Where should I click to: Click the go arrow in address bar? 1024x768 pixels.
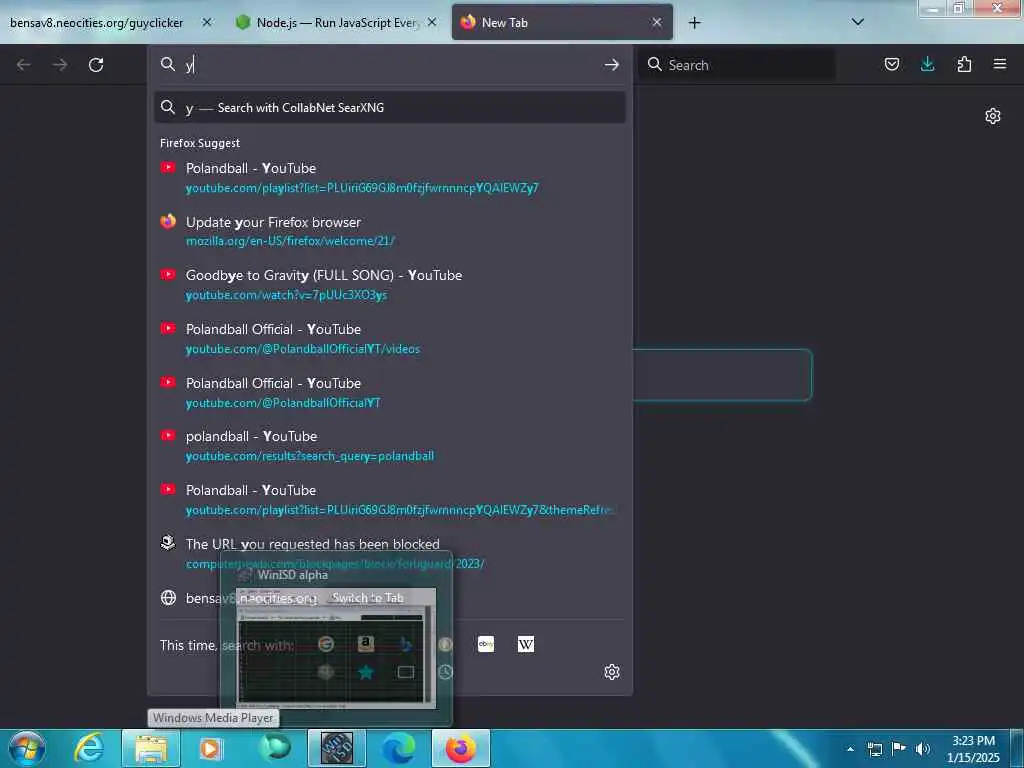611,65
